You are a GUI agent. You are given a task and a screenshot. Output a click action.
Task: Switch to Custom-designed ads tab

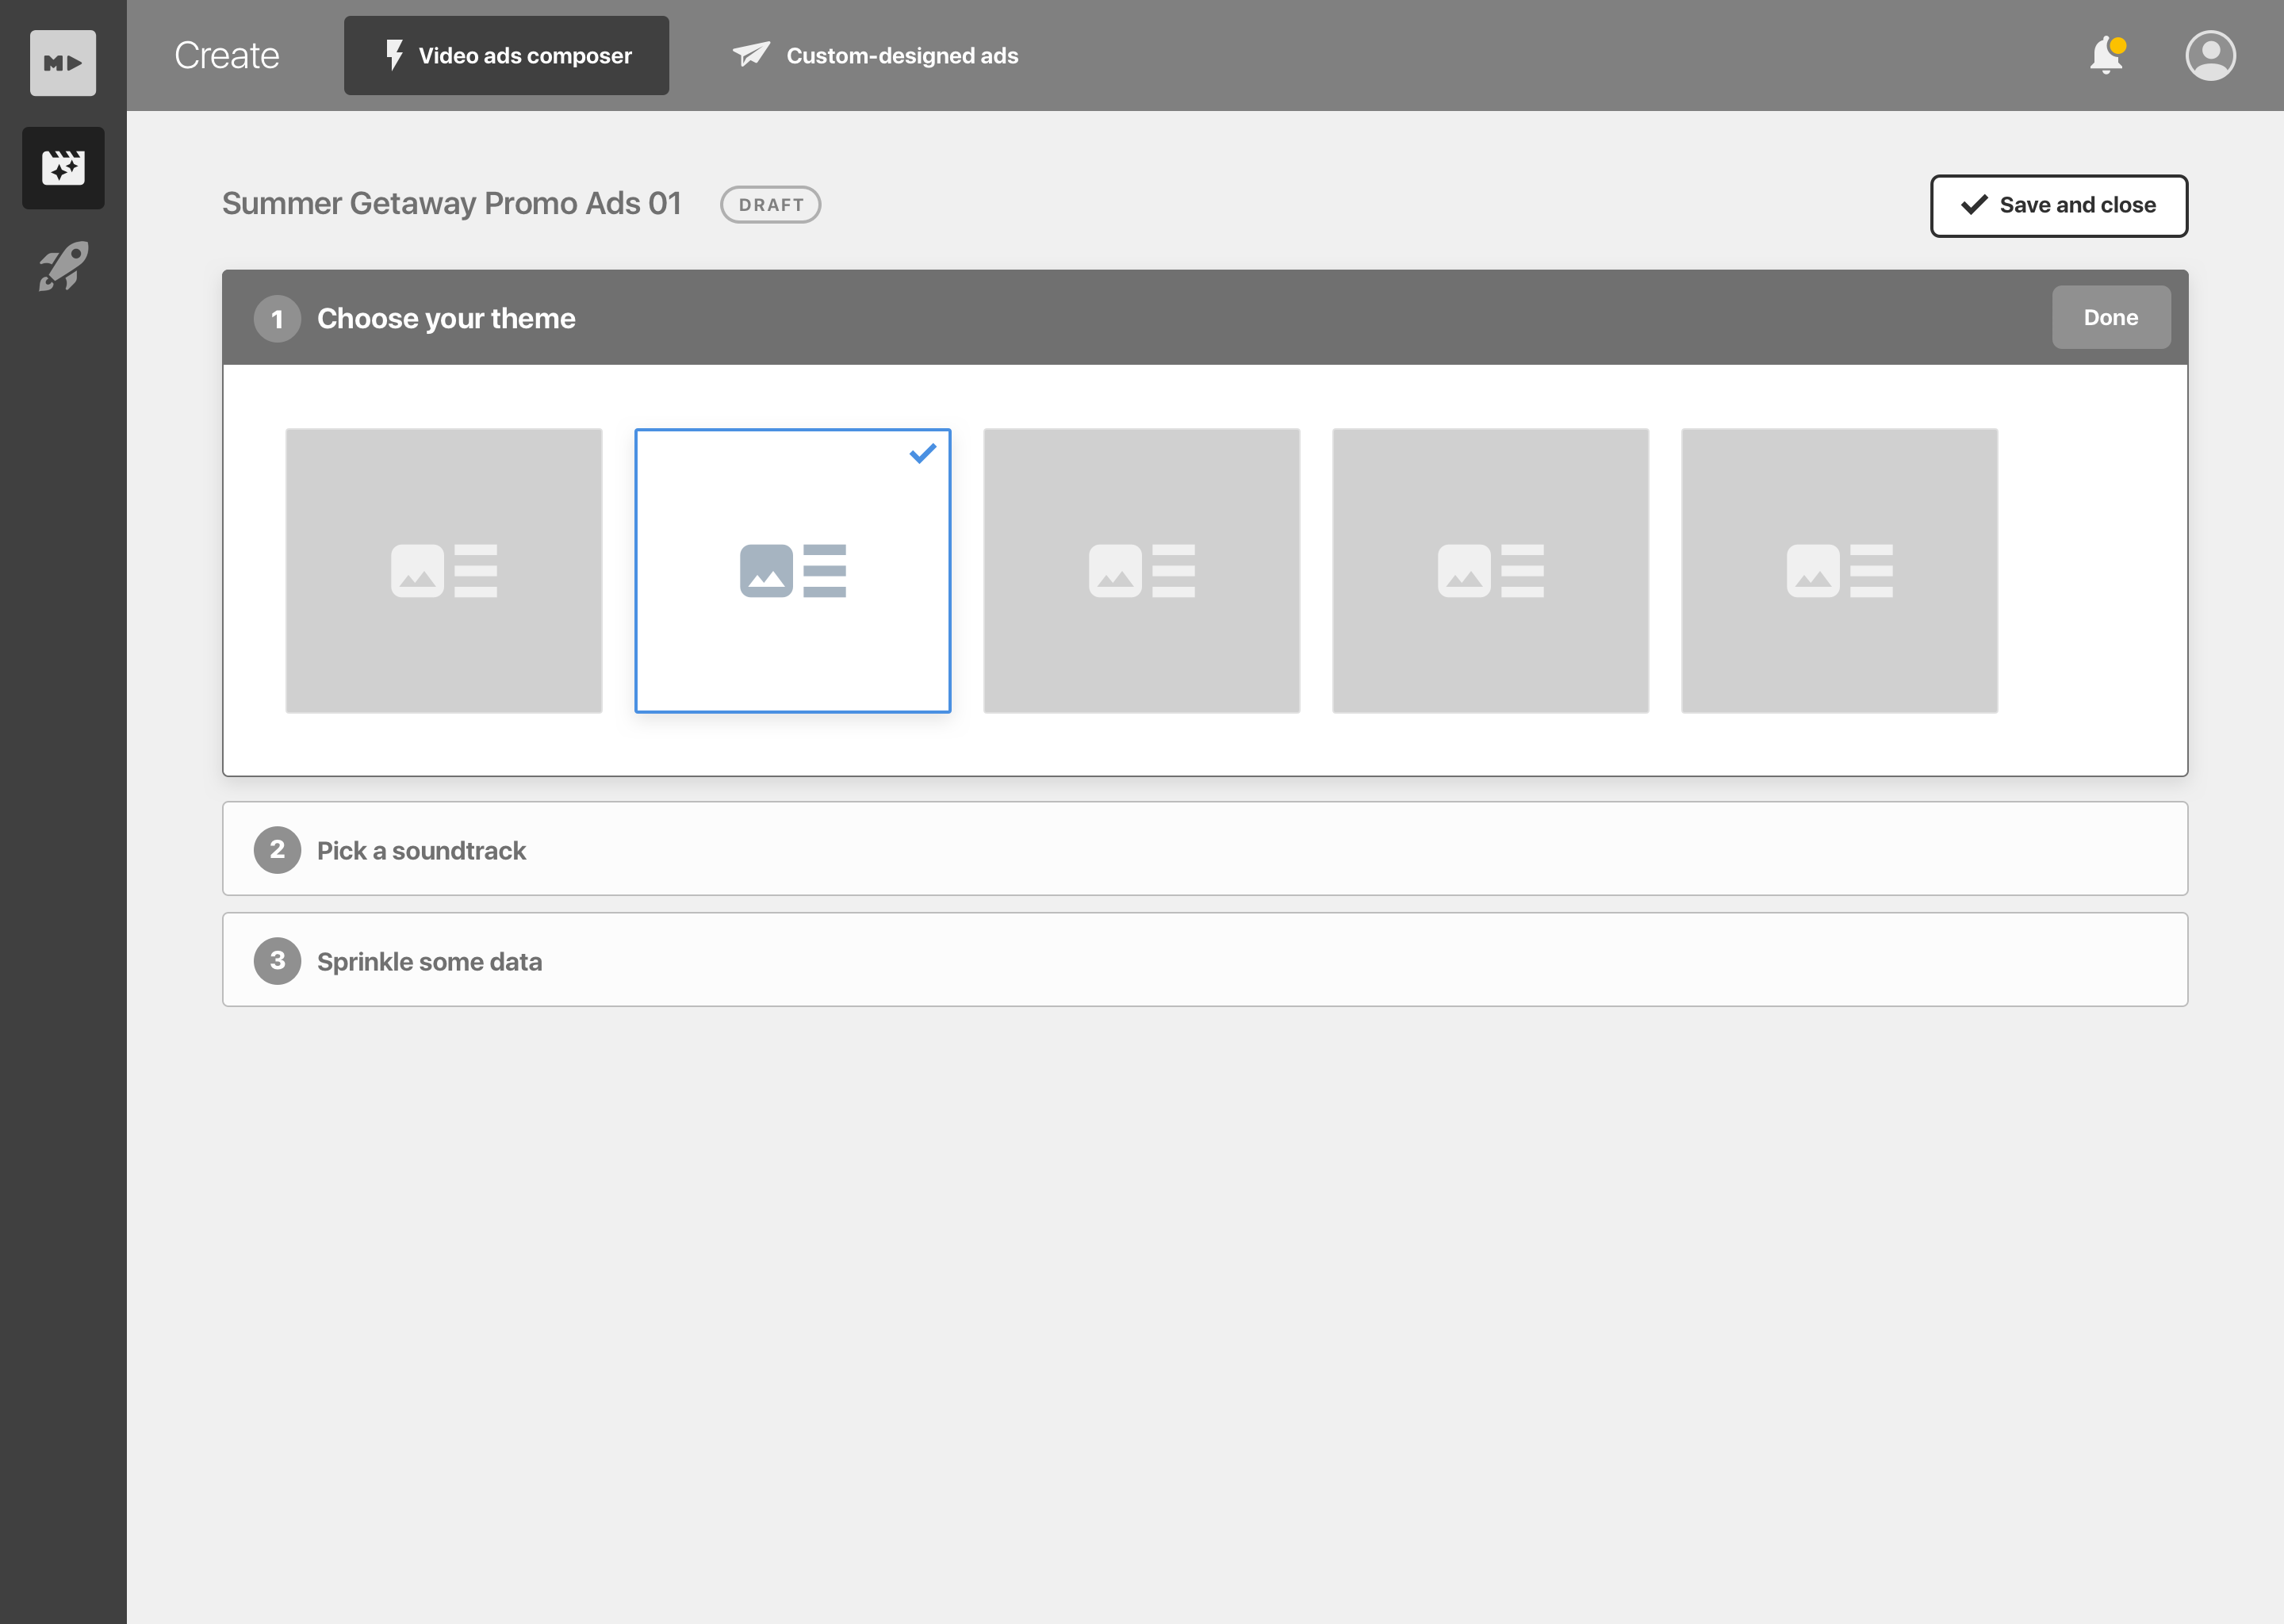point(901,56)
